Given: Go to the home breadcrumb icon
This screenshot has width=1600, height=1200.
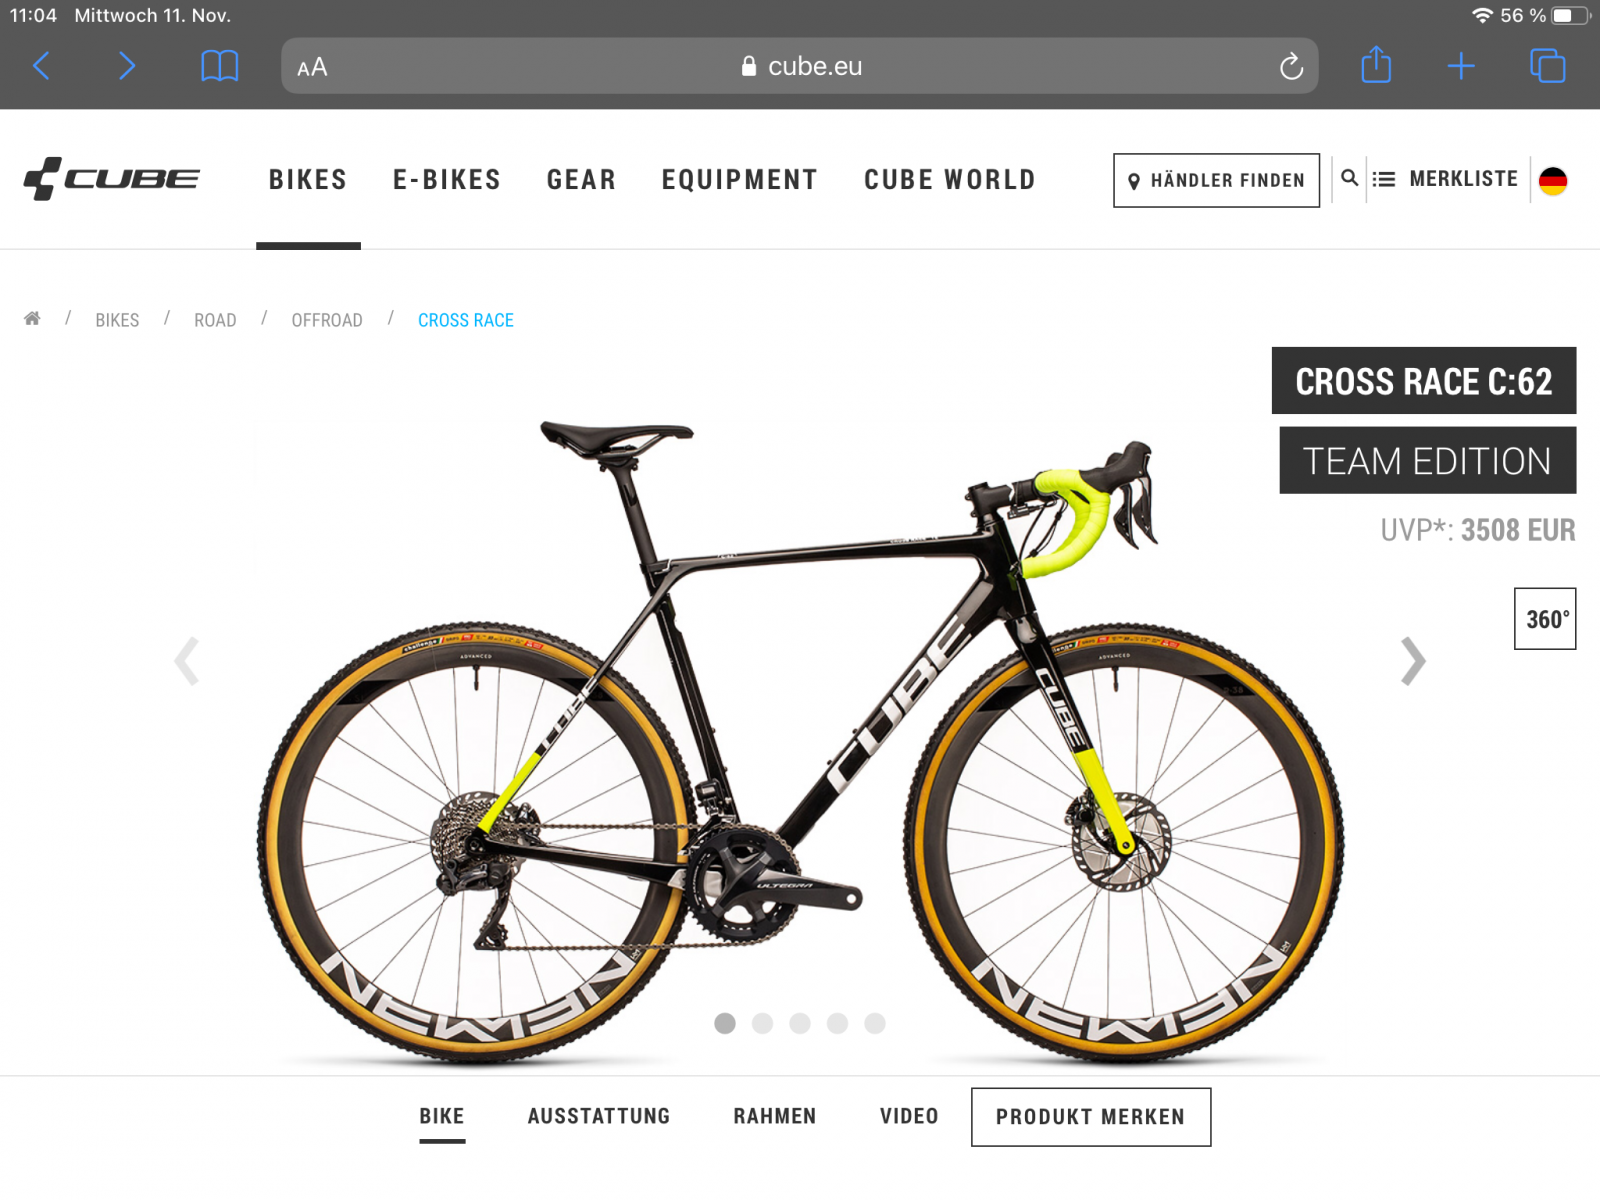Looking at the screenshot, I should (x=32, y=318).
